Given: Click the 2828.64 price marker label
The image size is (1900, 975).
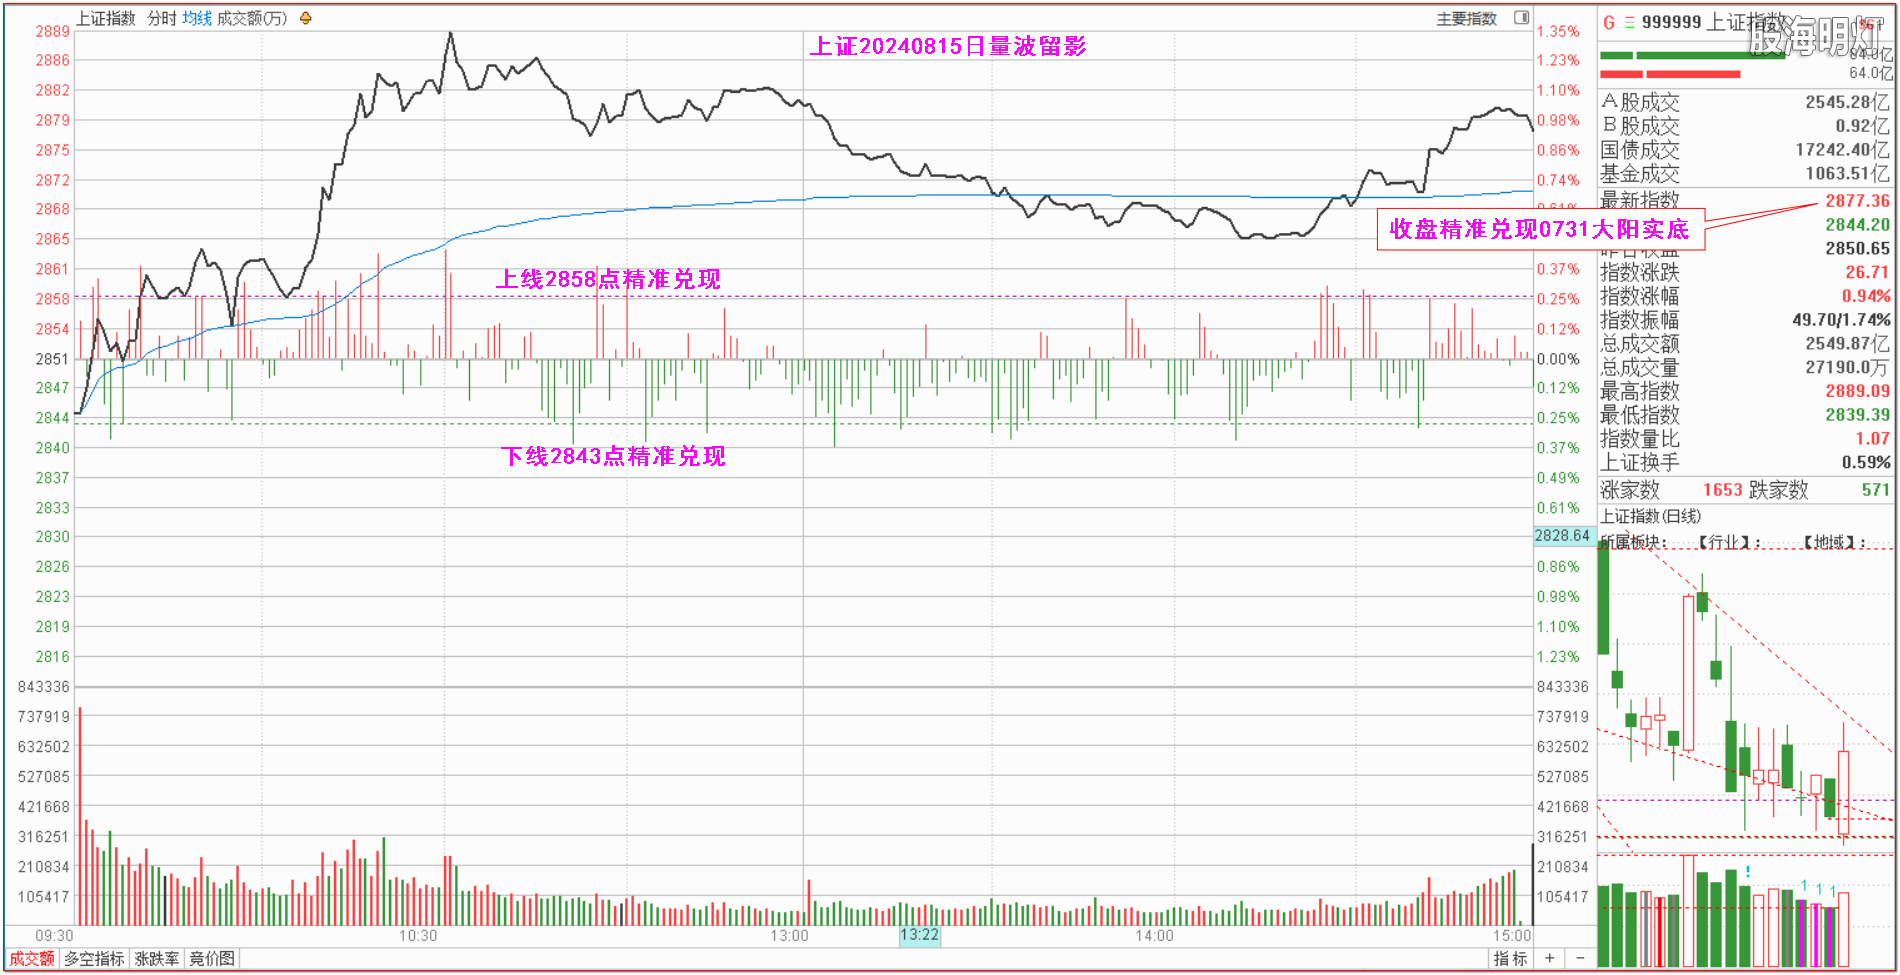Looking at the screenshot, I should [1563, 536].
